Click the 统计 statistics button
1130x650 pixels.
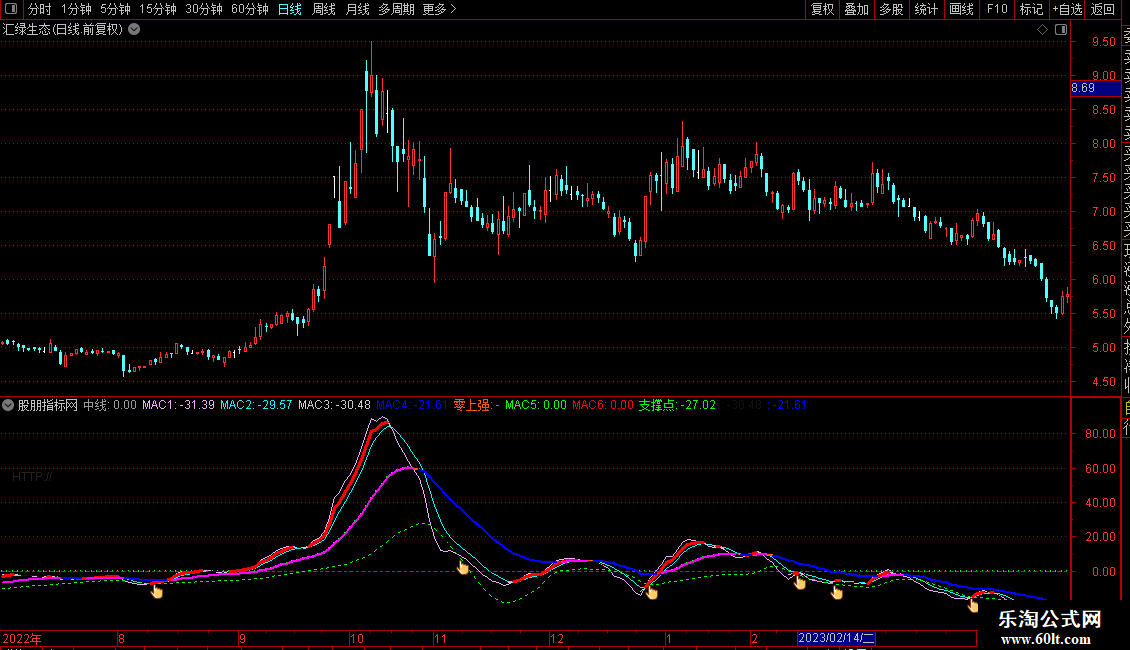[926, 9]
